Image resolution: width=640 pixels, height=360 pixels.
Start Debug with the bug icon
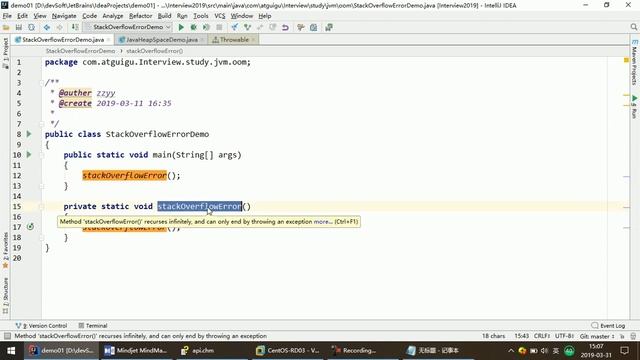[193, 27]
